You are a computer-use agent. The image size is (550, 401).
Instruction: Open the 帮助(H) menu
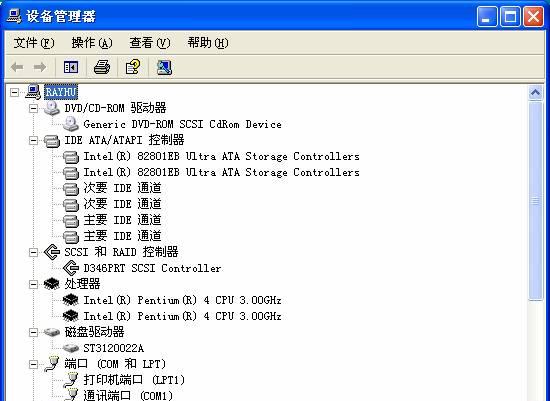pos(208,43)
